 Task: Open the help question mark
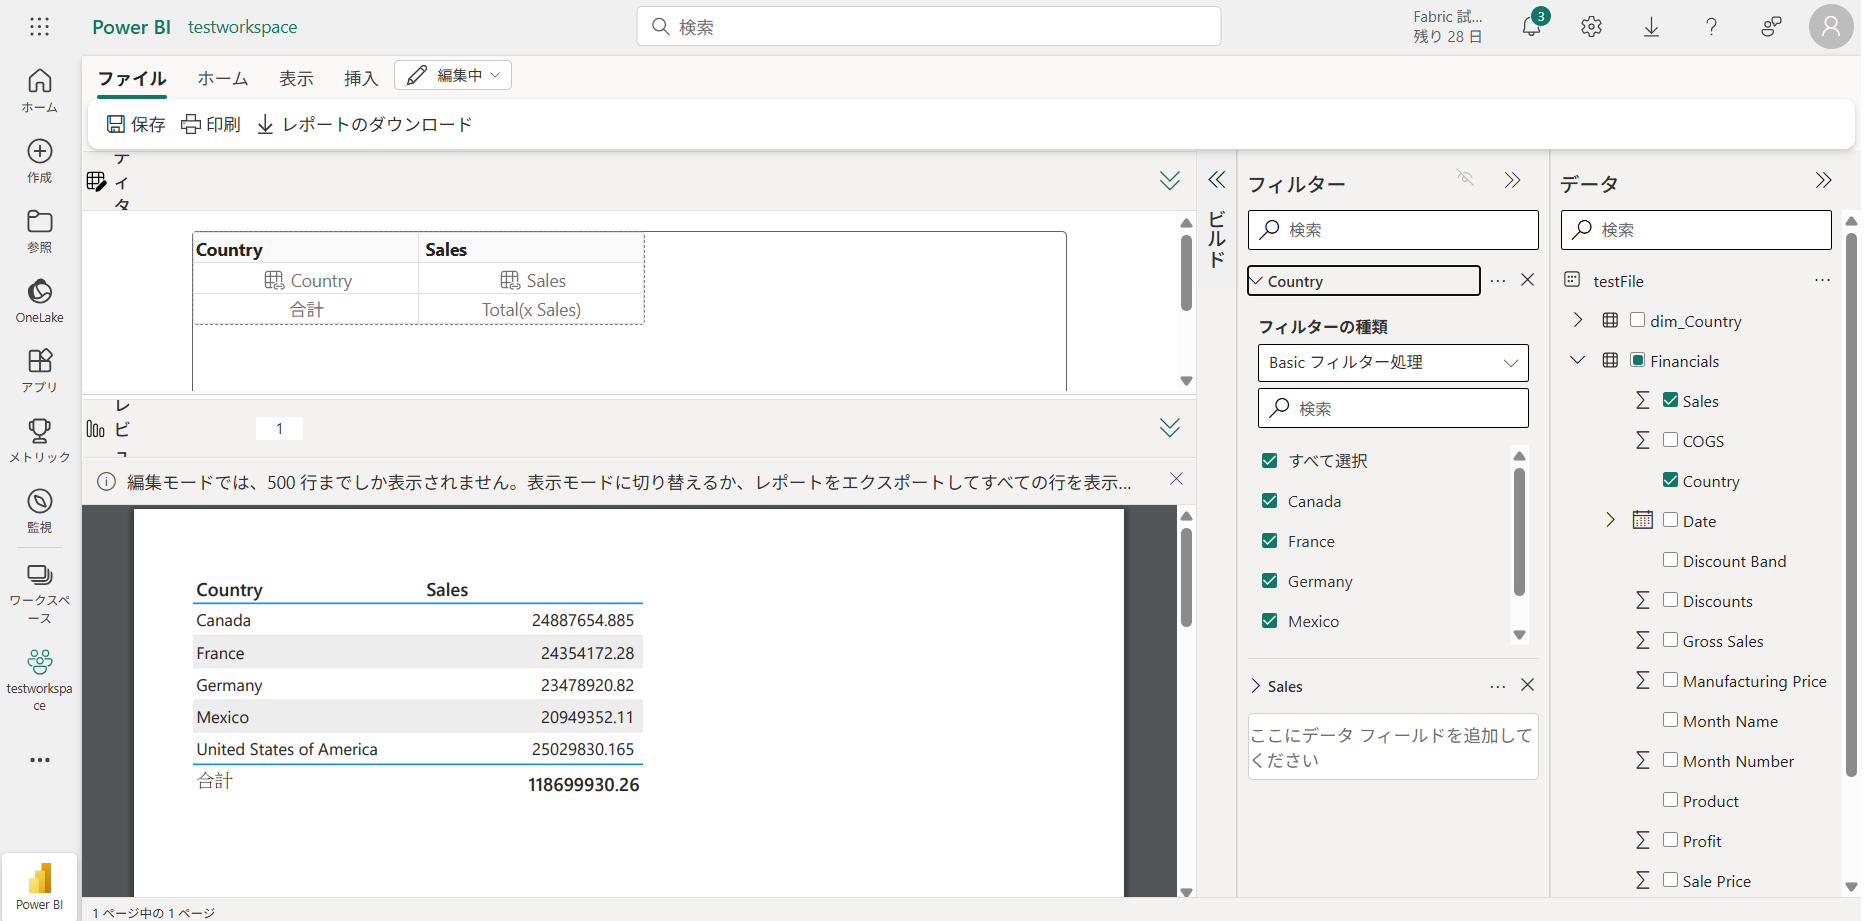1712,27
